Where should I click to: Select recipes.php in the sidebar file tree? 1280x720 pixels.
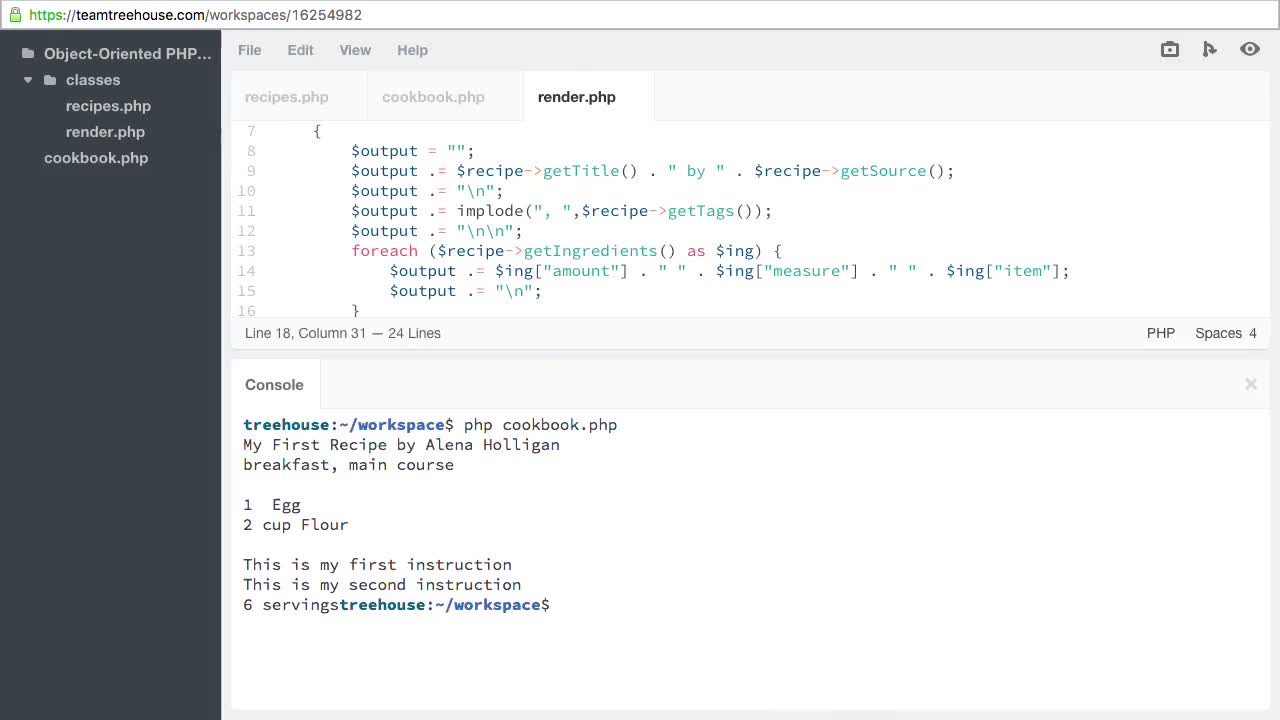(108, 106)
